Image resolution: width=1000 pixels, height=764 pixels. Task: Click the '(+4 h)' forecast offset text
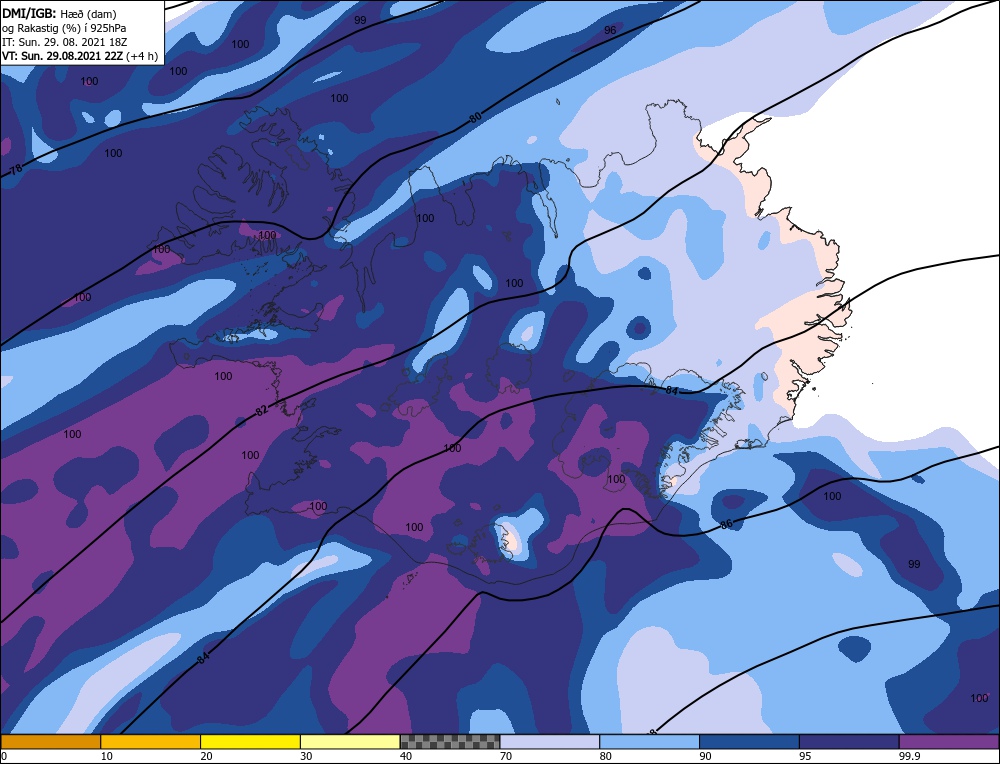point(142,56)
